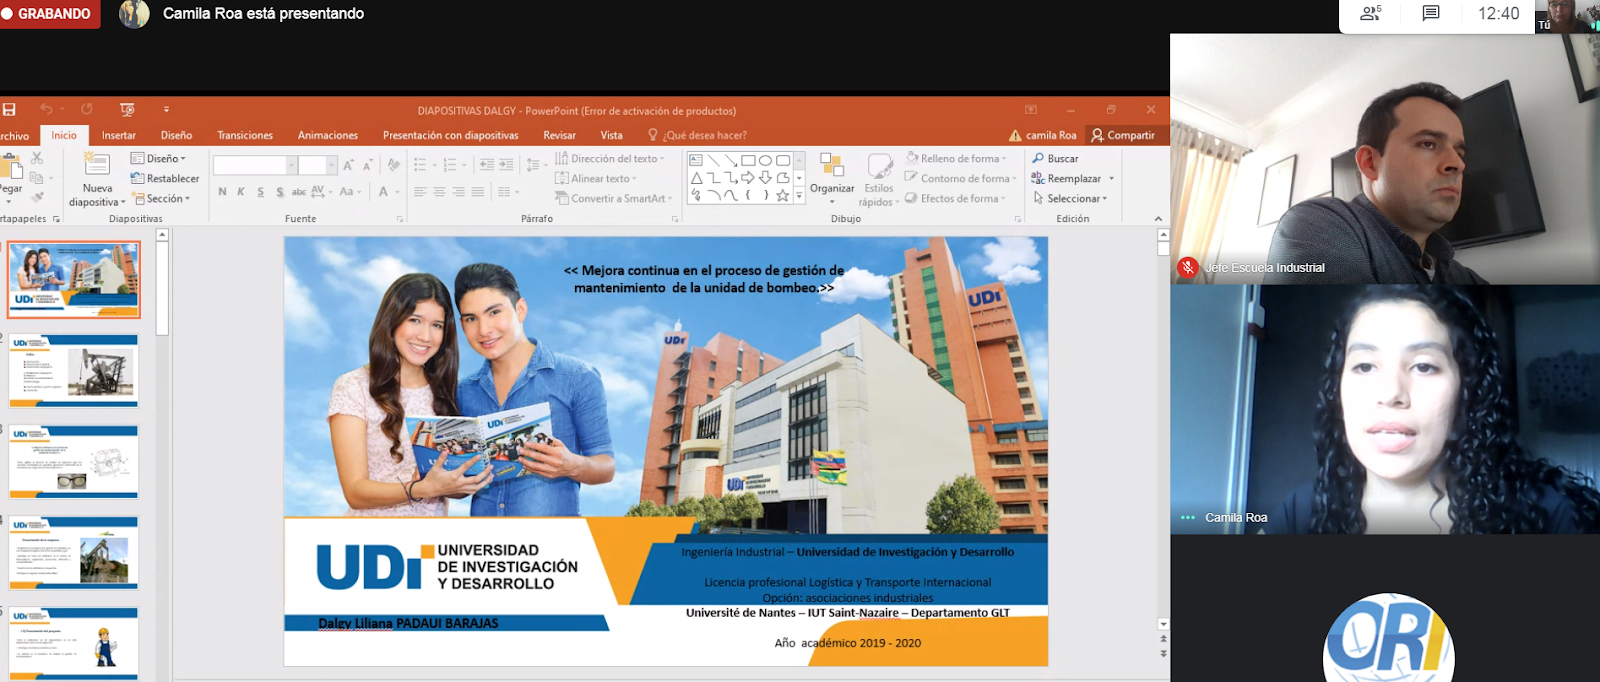This screenshot has width=1600, height=682.
Task: Open the meeting chat icon
Action: 1431,14
